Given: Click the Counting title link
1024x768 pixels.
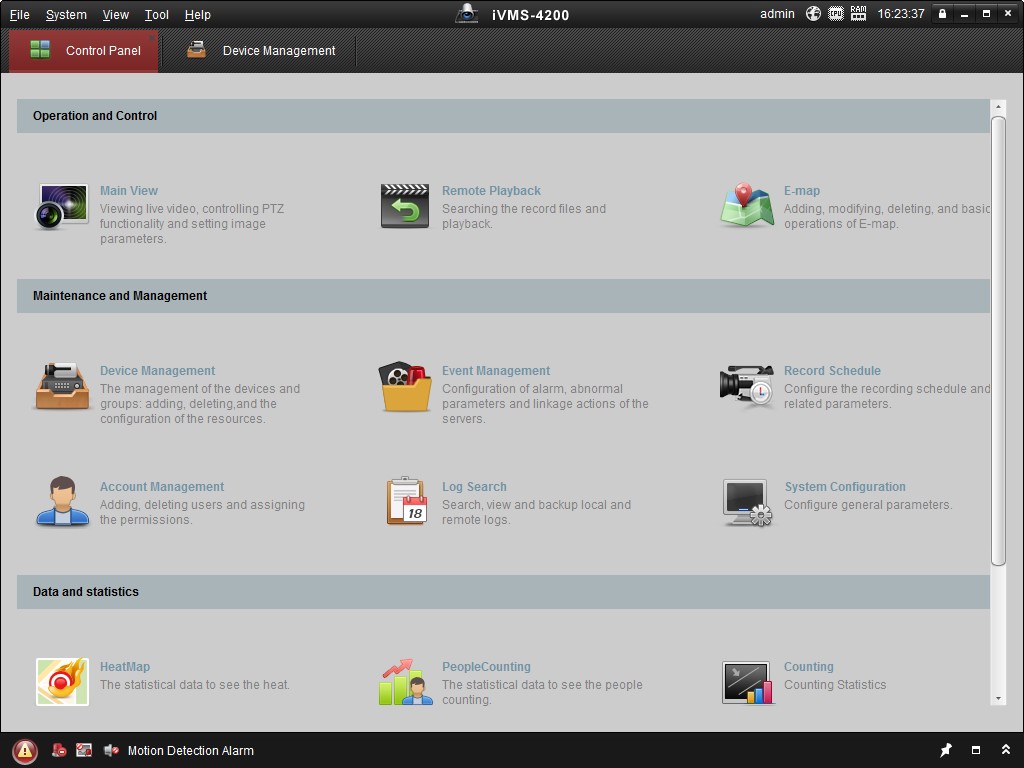Looking at the screenshot, I should [808, 667].
